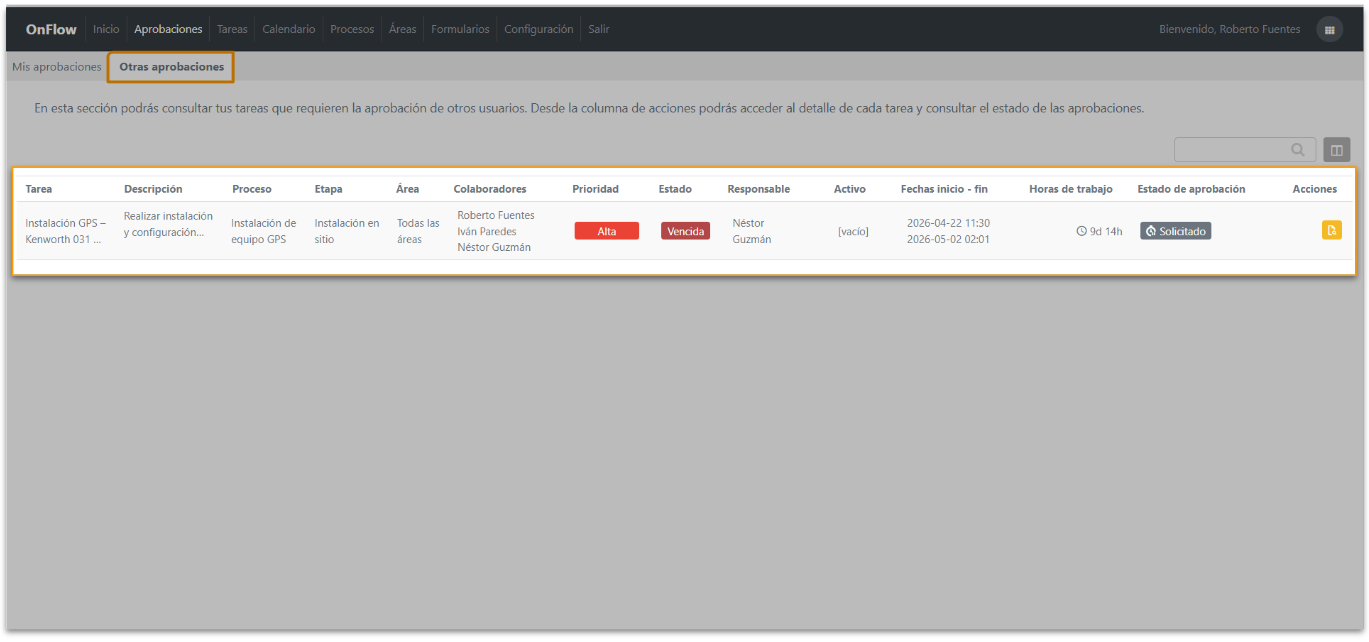Click the OnFlow brand logo
This screenshot has width=1369, height=642.
[x=51, y=29]
